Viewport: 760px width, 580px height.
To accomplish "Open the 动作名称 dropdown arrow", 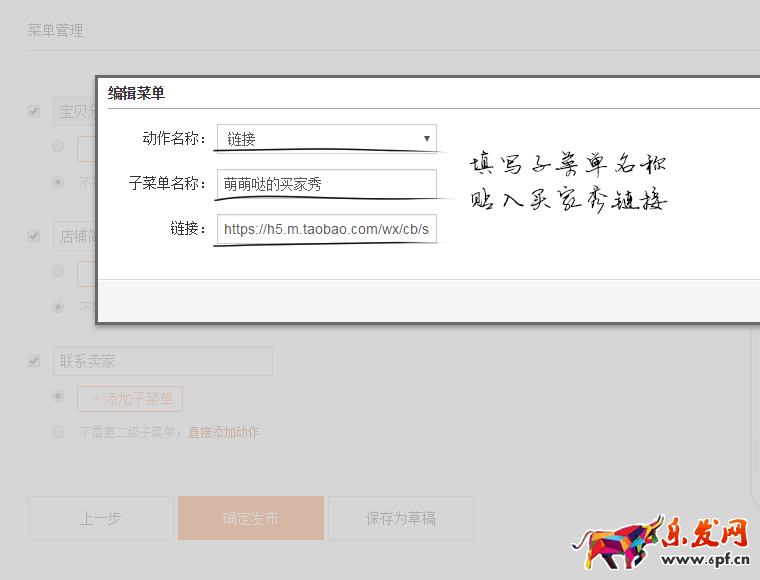I will coord(427,138).
